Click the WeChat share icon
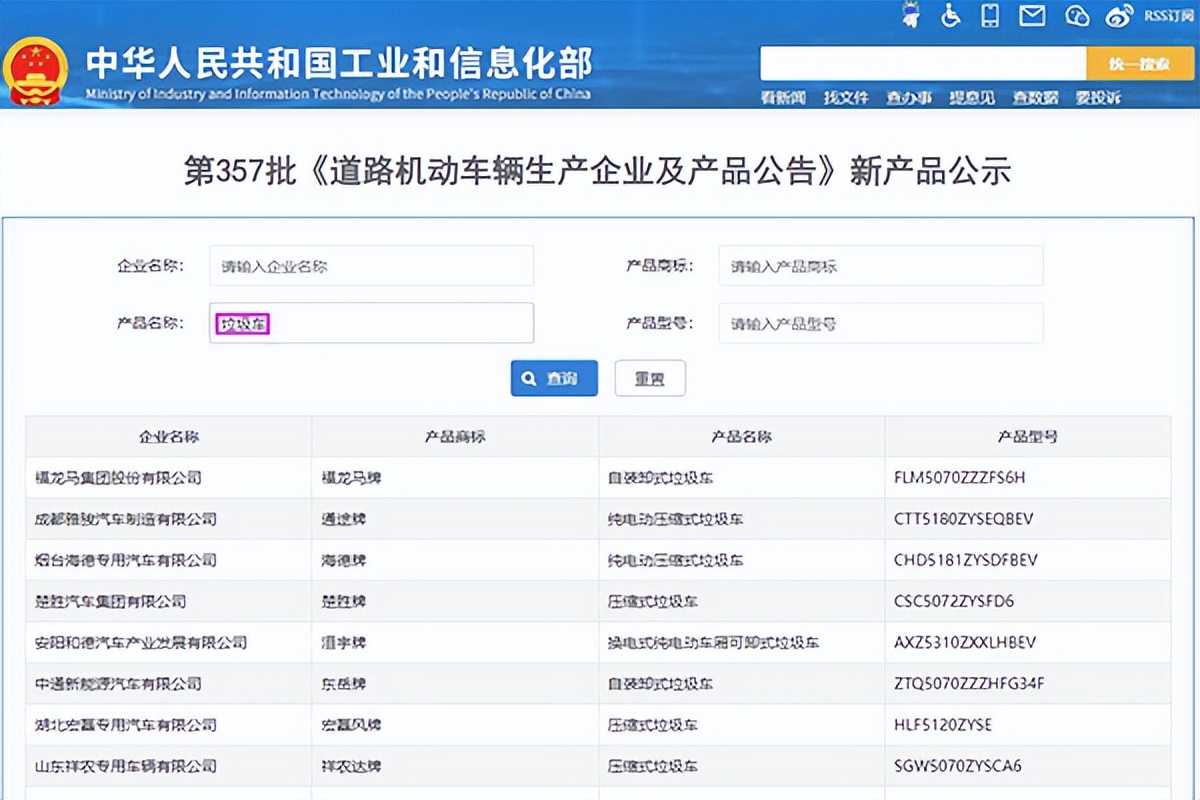The width and height of the screenshot is (1200, 800). click(1077, 17)
